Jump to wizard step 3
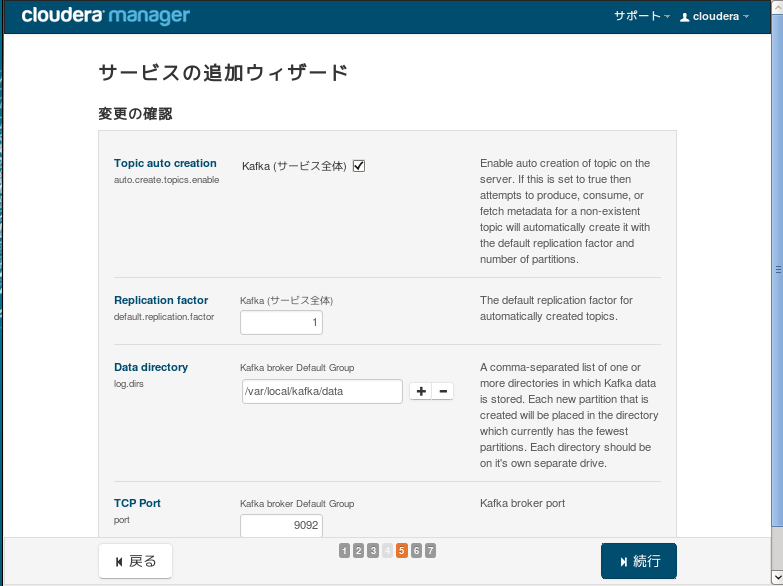 (373, 551)
